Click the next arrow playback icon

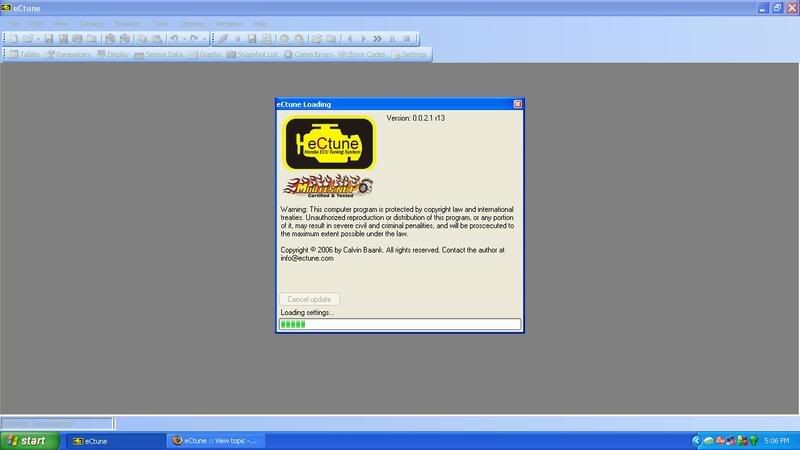coord(363,39)
